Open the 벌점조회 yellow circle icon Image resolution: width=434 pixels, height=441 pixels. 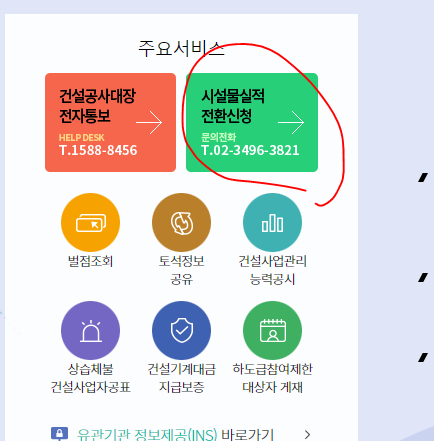coord(90,222)
